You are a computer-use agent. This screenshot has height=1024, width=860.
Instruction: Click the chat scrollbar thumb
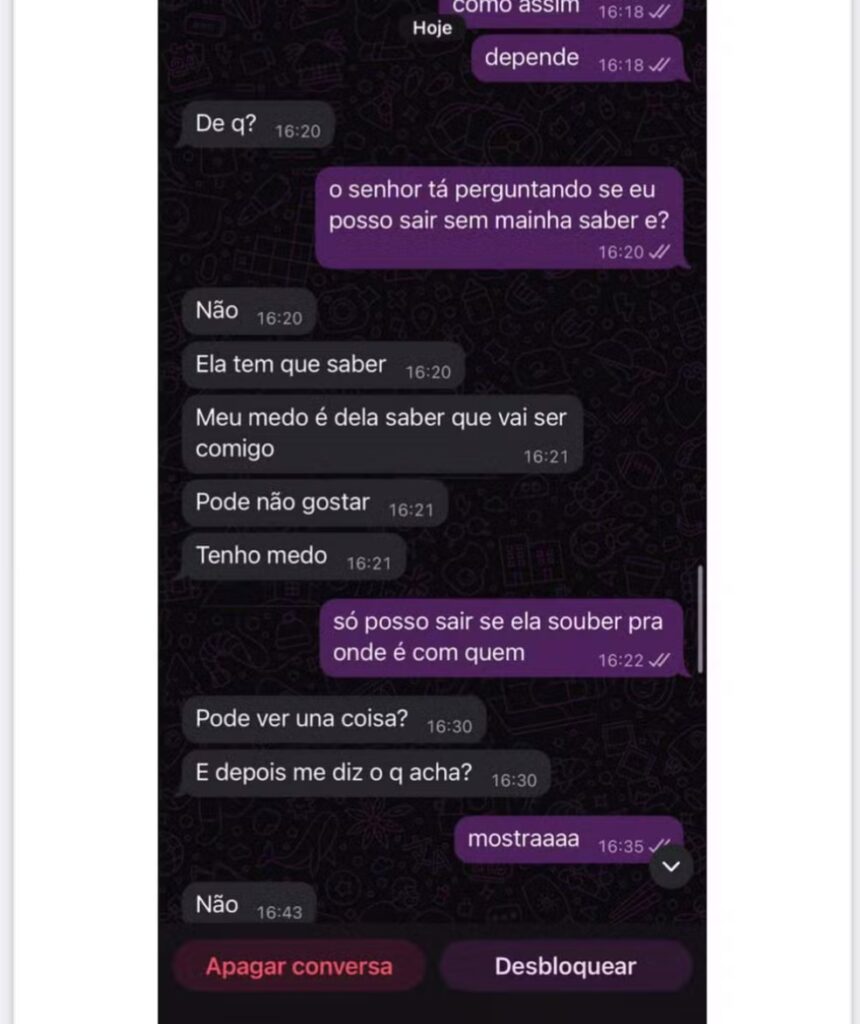pyautogui.click(x=700, y=619)
